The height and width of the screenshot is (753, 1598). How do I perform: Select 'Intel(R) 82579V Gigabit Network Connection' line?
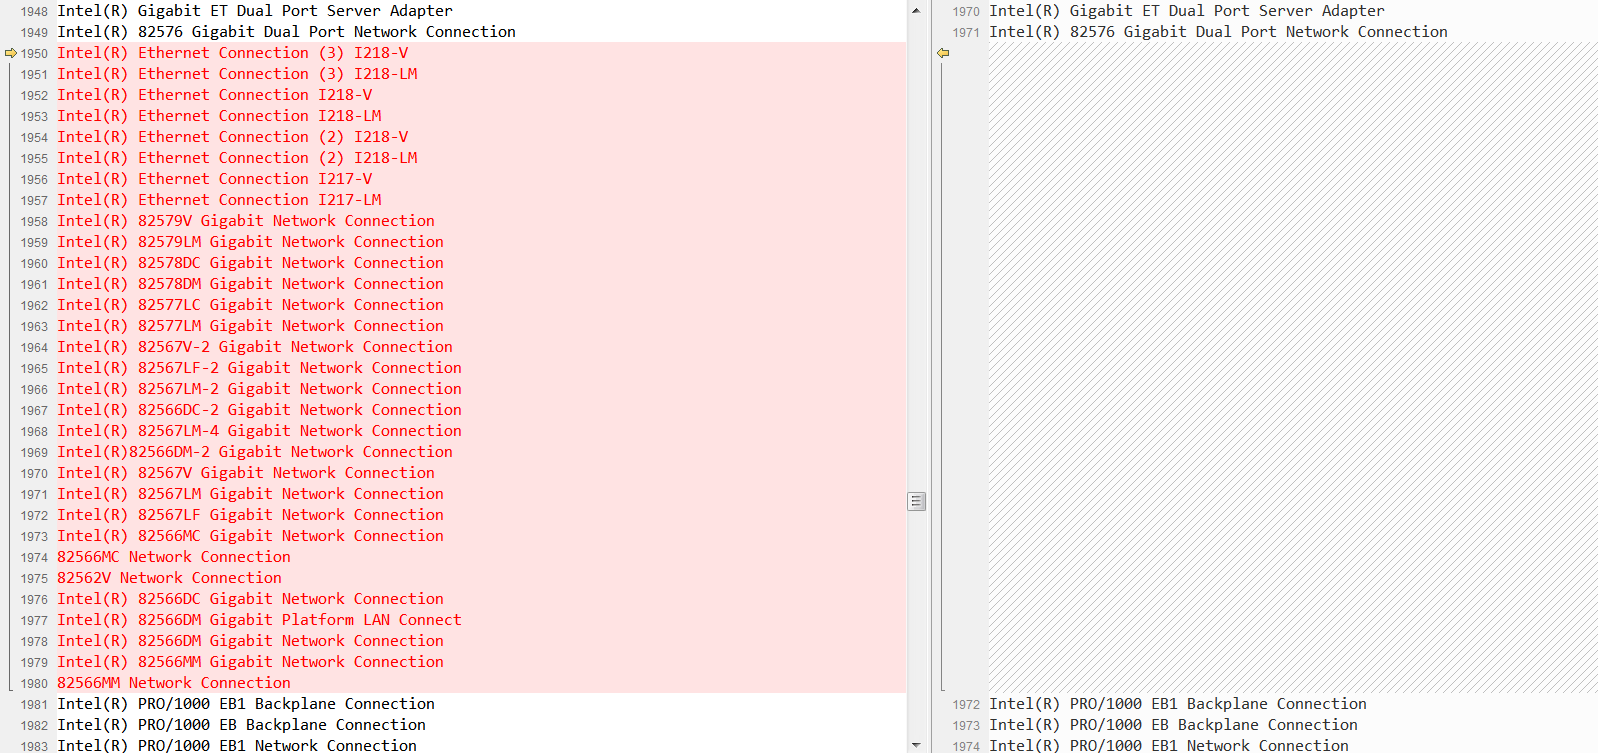[x=246, y=221]
